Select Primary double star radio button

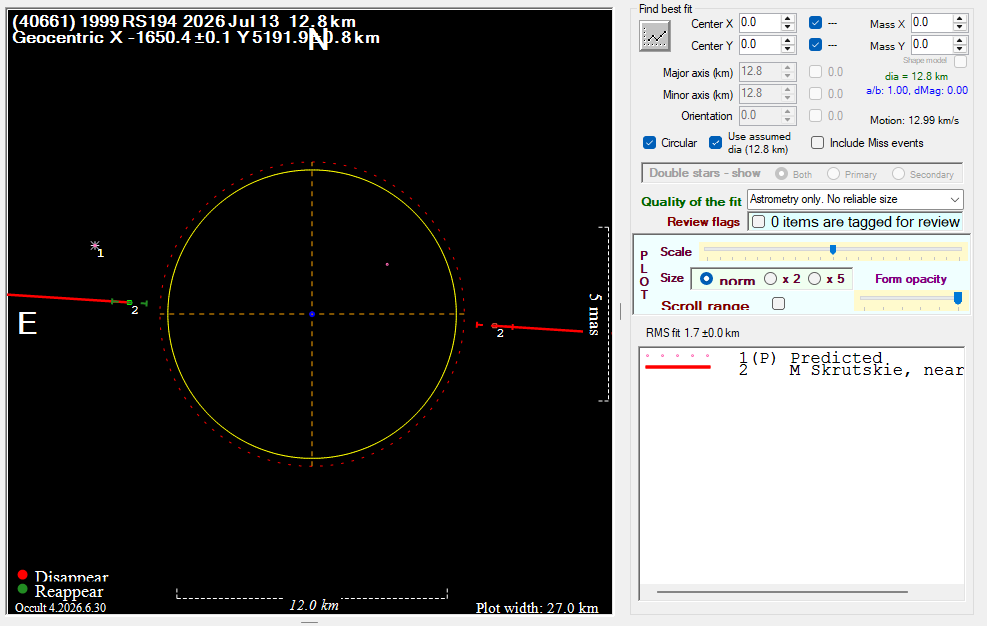click(x=833, y=174)
